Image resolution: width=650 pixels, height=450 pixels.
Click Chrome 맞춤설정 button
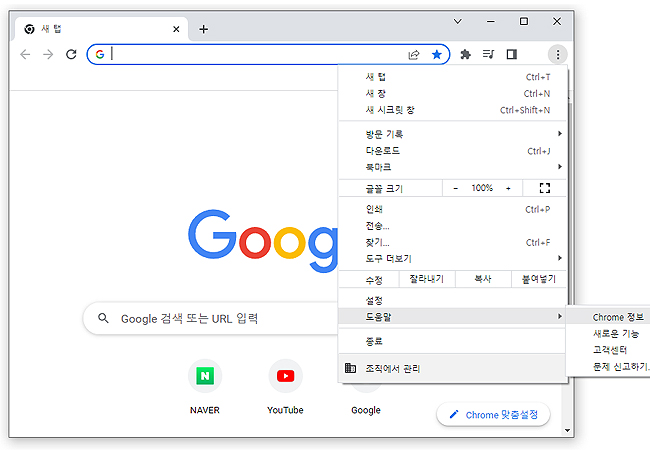[x=493, y=414]
